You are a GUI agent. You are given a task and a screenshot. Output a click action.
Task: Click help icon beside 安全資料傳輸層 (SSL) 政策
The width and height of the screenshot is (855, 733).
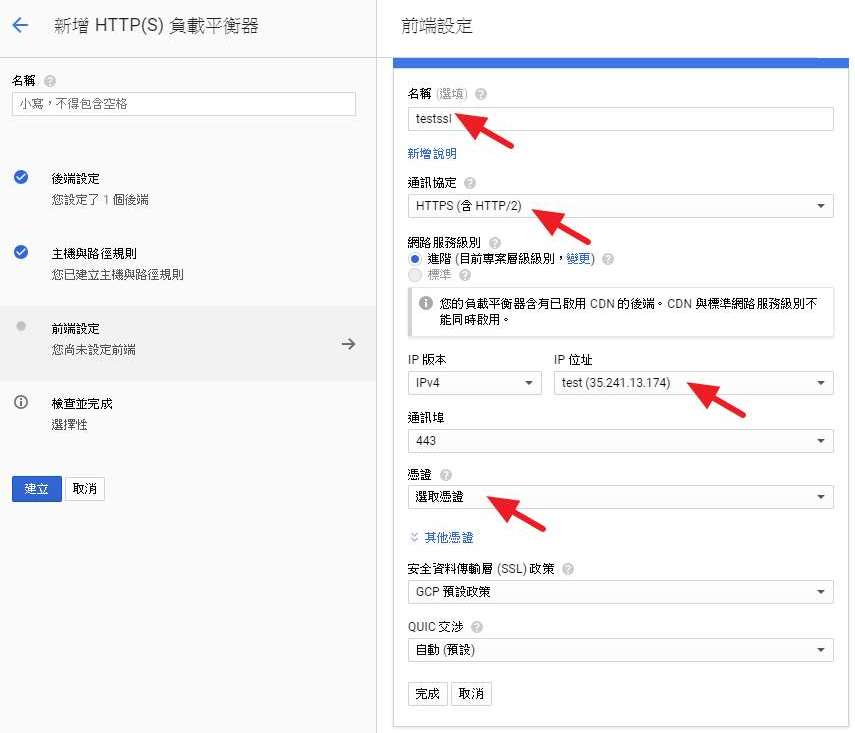[x=568, y=569]
